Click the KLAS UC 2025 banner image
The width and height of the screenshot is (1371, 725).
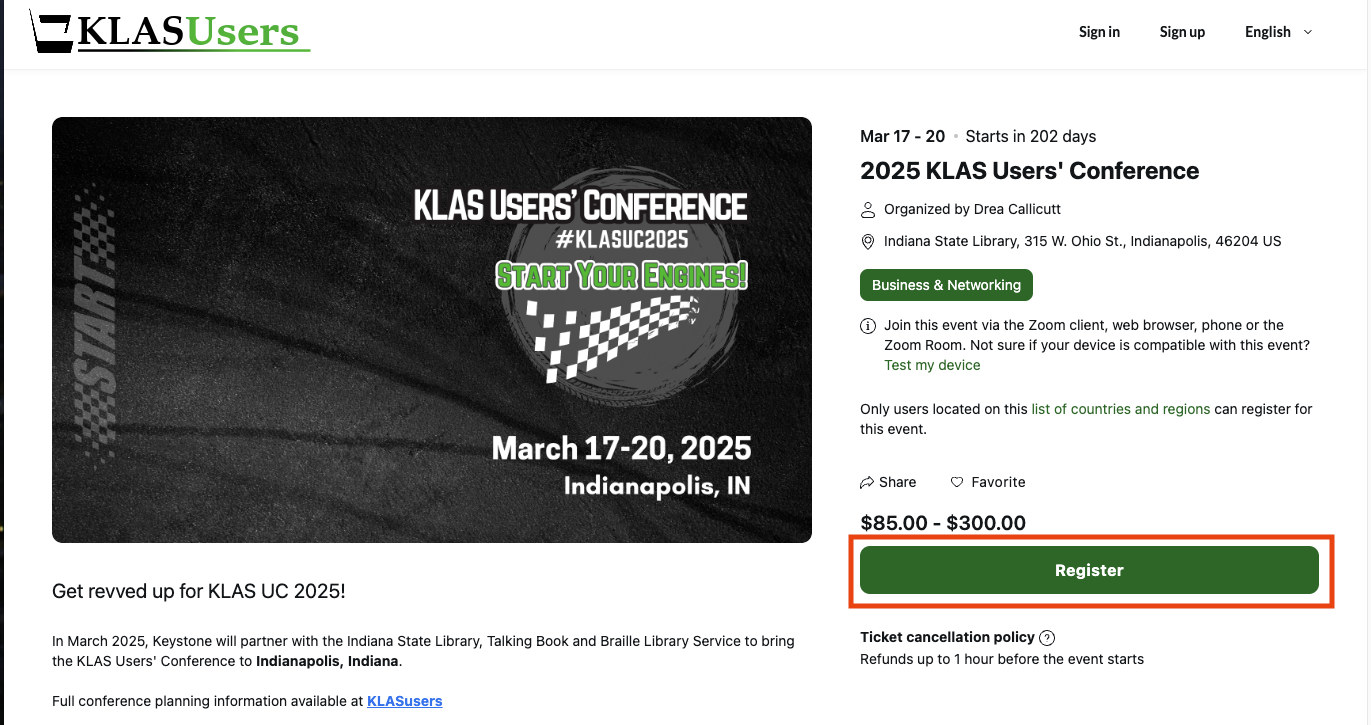click(432, 329)
